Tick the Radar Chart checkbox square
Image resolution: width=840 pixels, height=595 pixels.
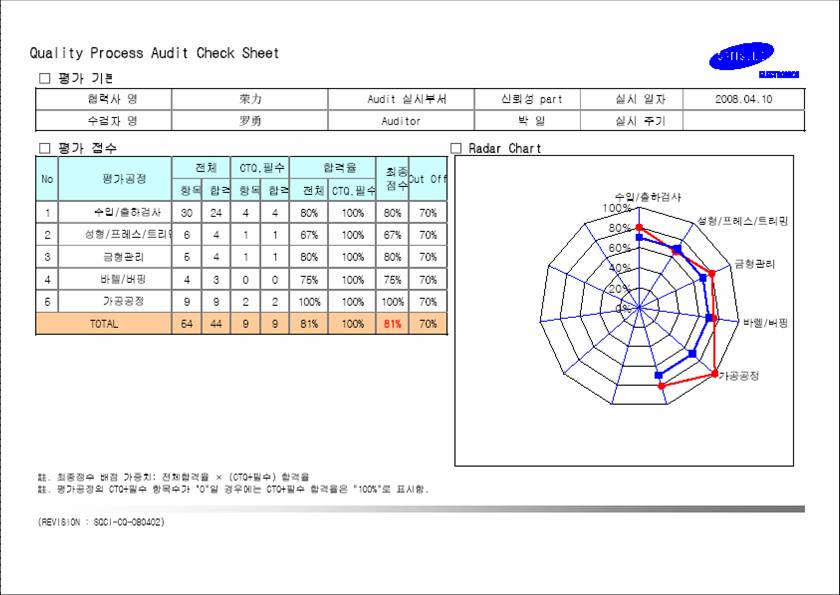[x=456, y=148]
